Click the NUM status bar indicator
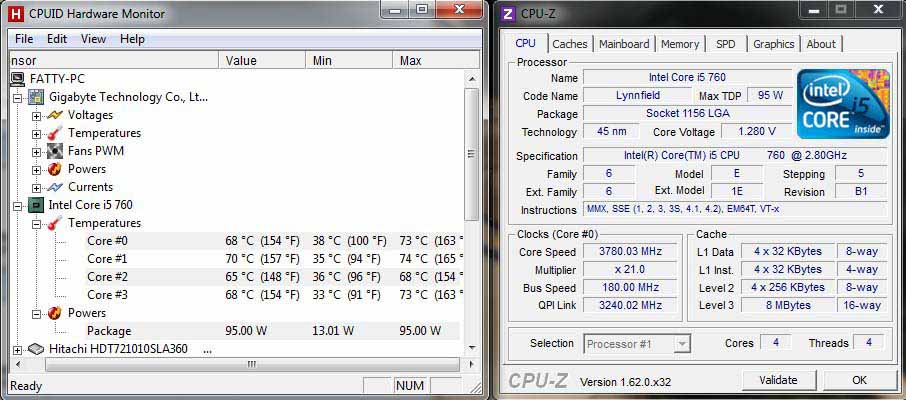The width and height of the screenshot is (906, 400). 411,386
